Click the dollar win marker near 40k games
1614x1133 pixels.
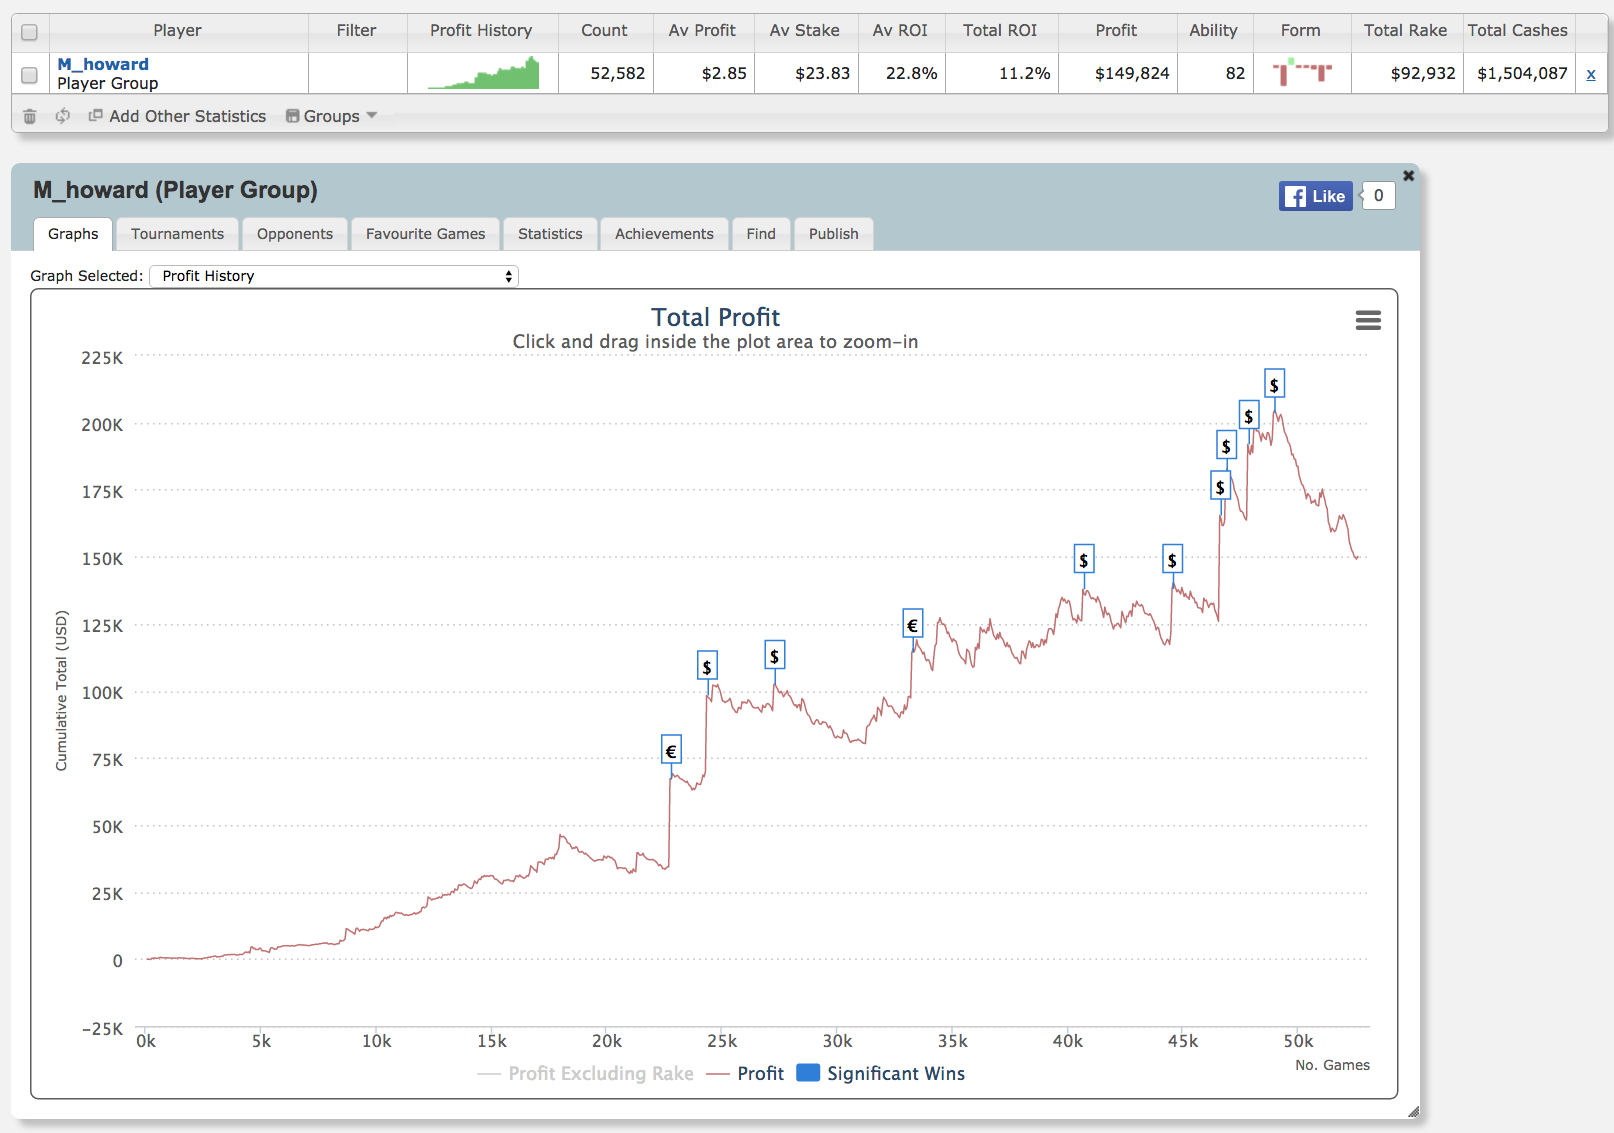click(1084, 559)
